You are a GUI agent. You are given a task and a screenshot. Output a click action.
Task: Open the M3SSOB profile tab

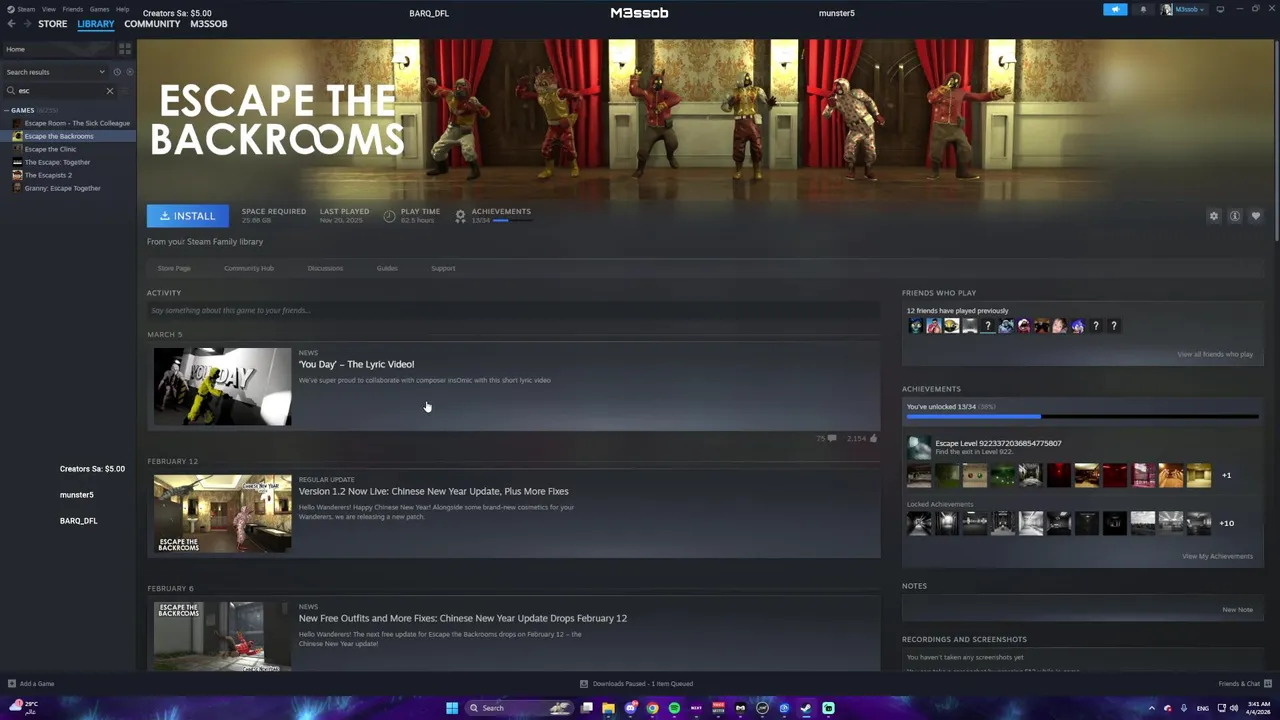click(x=208, y=24)
